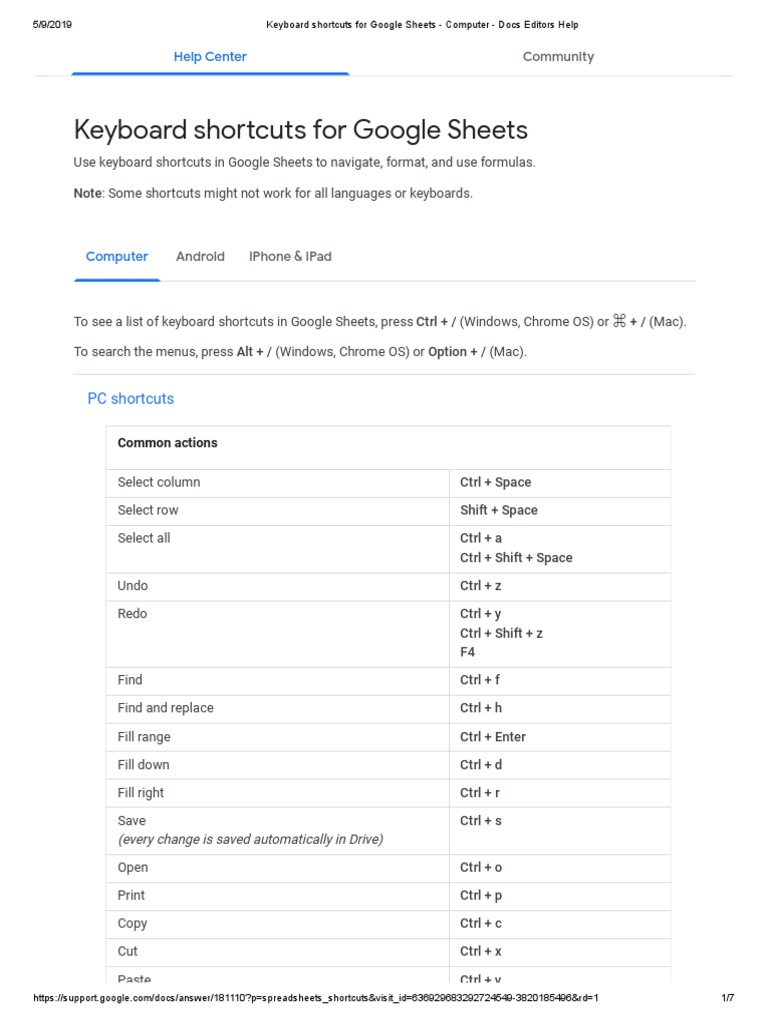Click the Ctrl + Enter shortcut cell
Viewport: 768px width, 1024px height.
[x=493, y=737]
